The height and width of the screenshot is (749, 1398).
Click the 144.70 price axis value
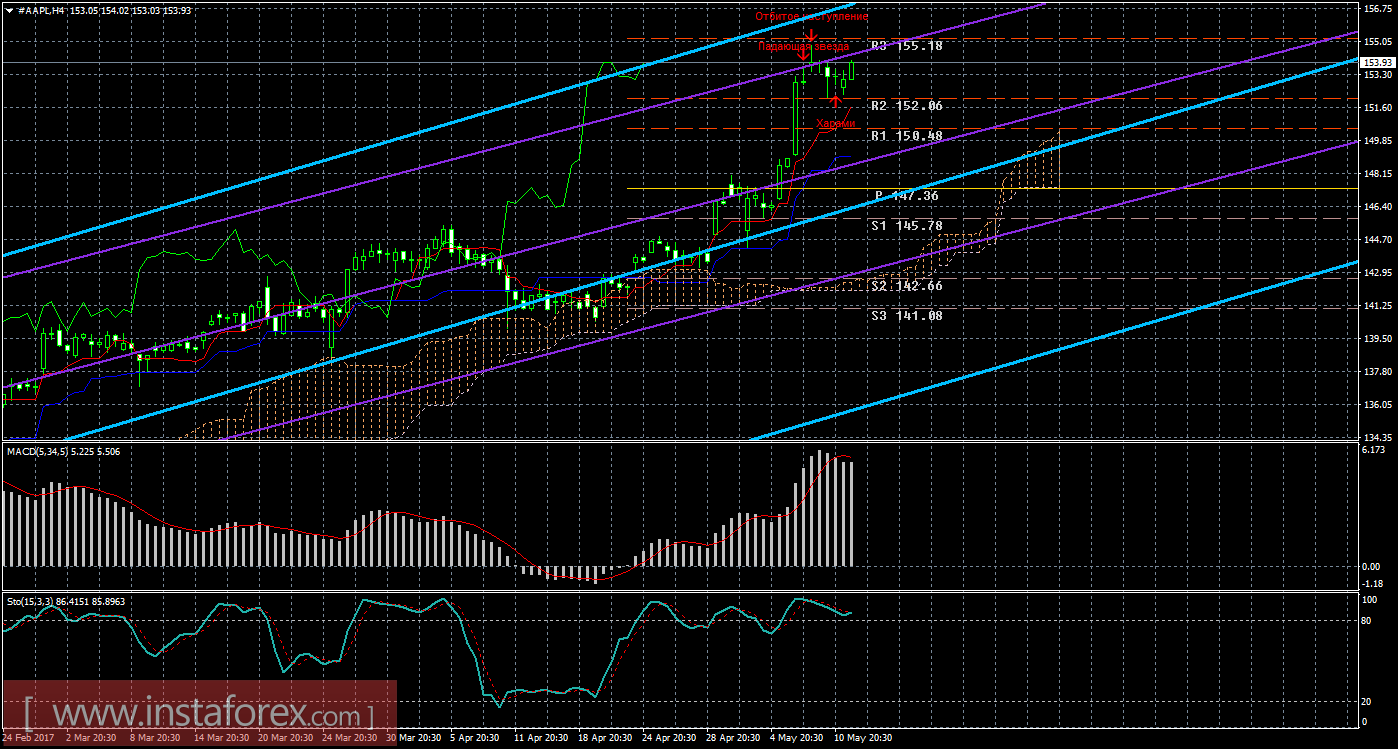[x=1378, y=240]
